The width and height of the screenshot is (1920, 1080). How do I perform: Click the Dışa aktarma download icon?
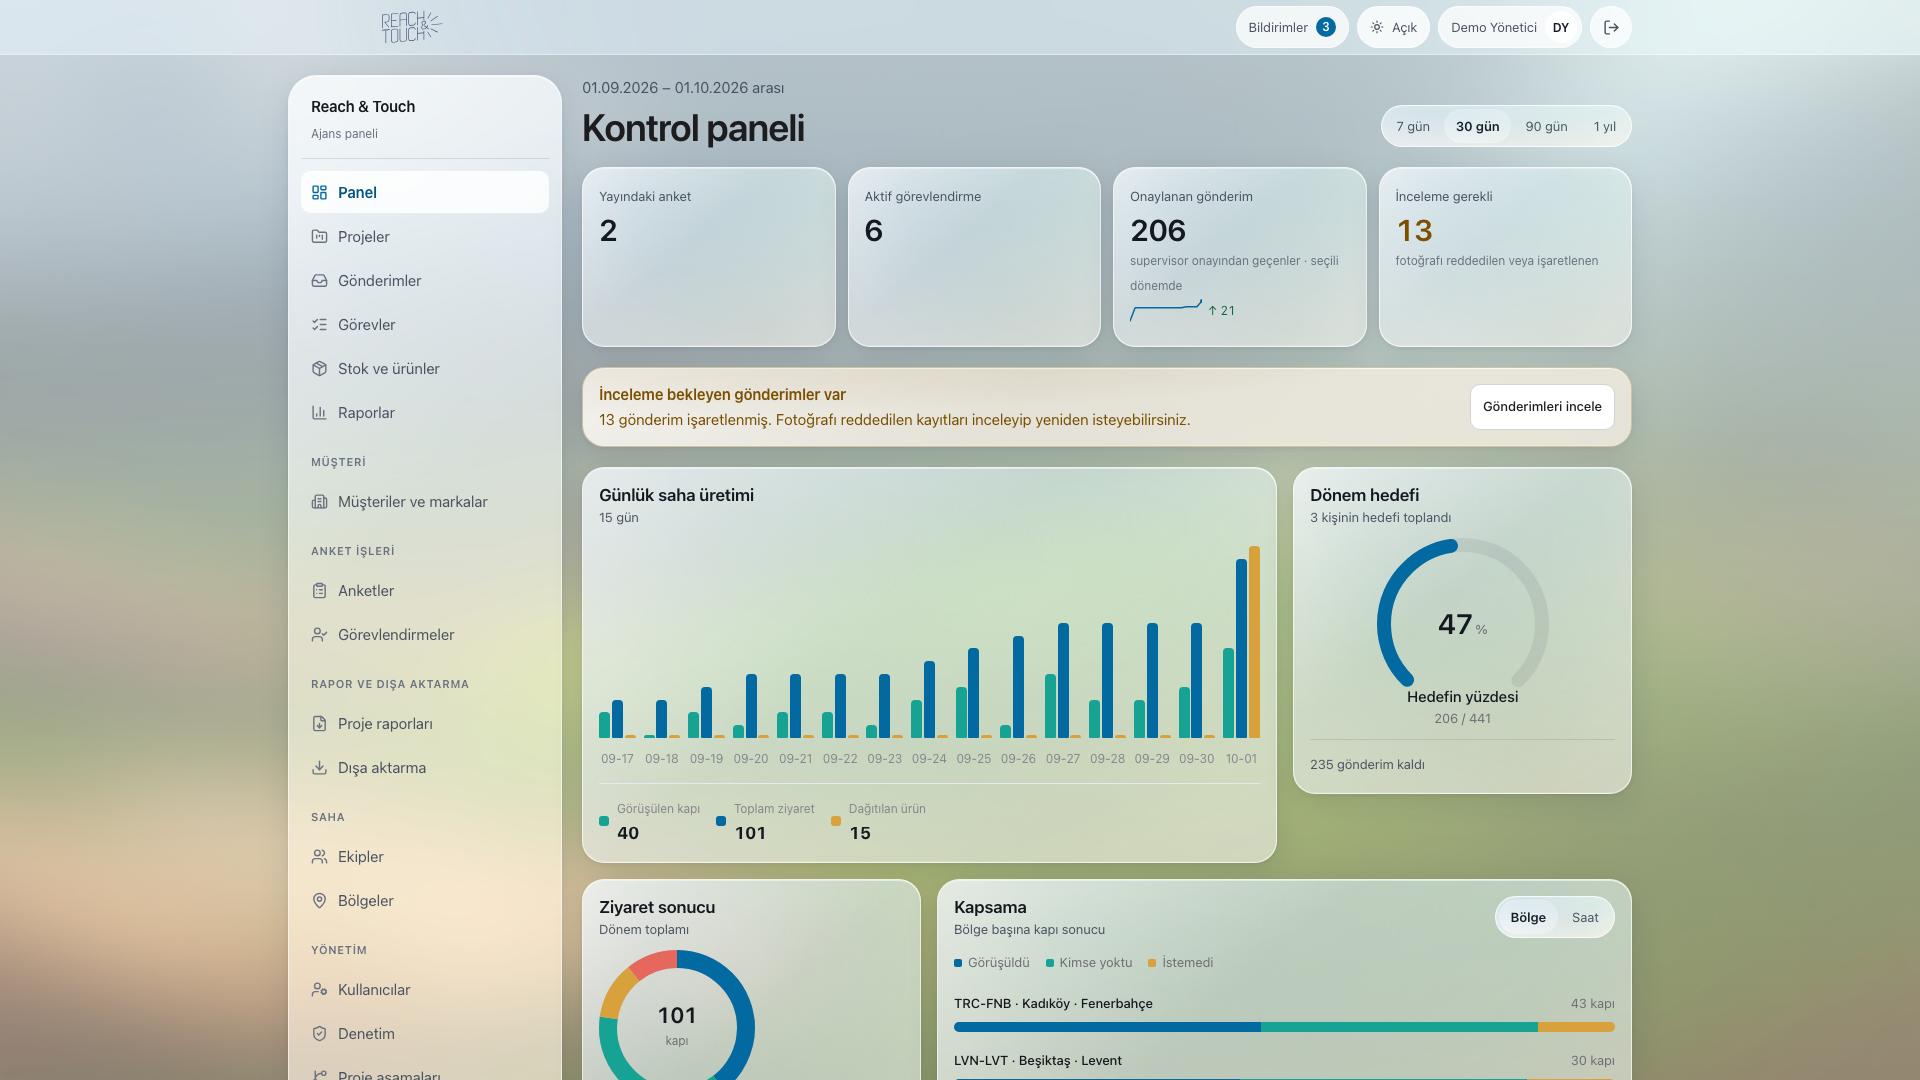click(319, 767)
